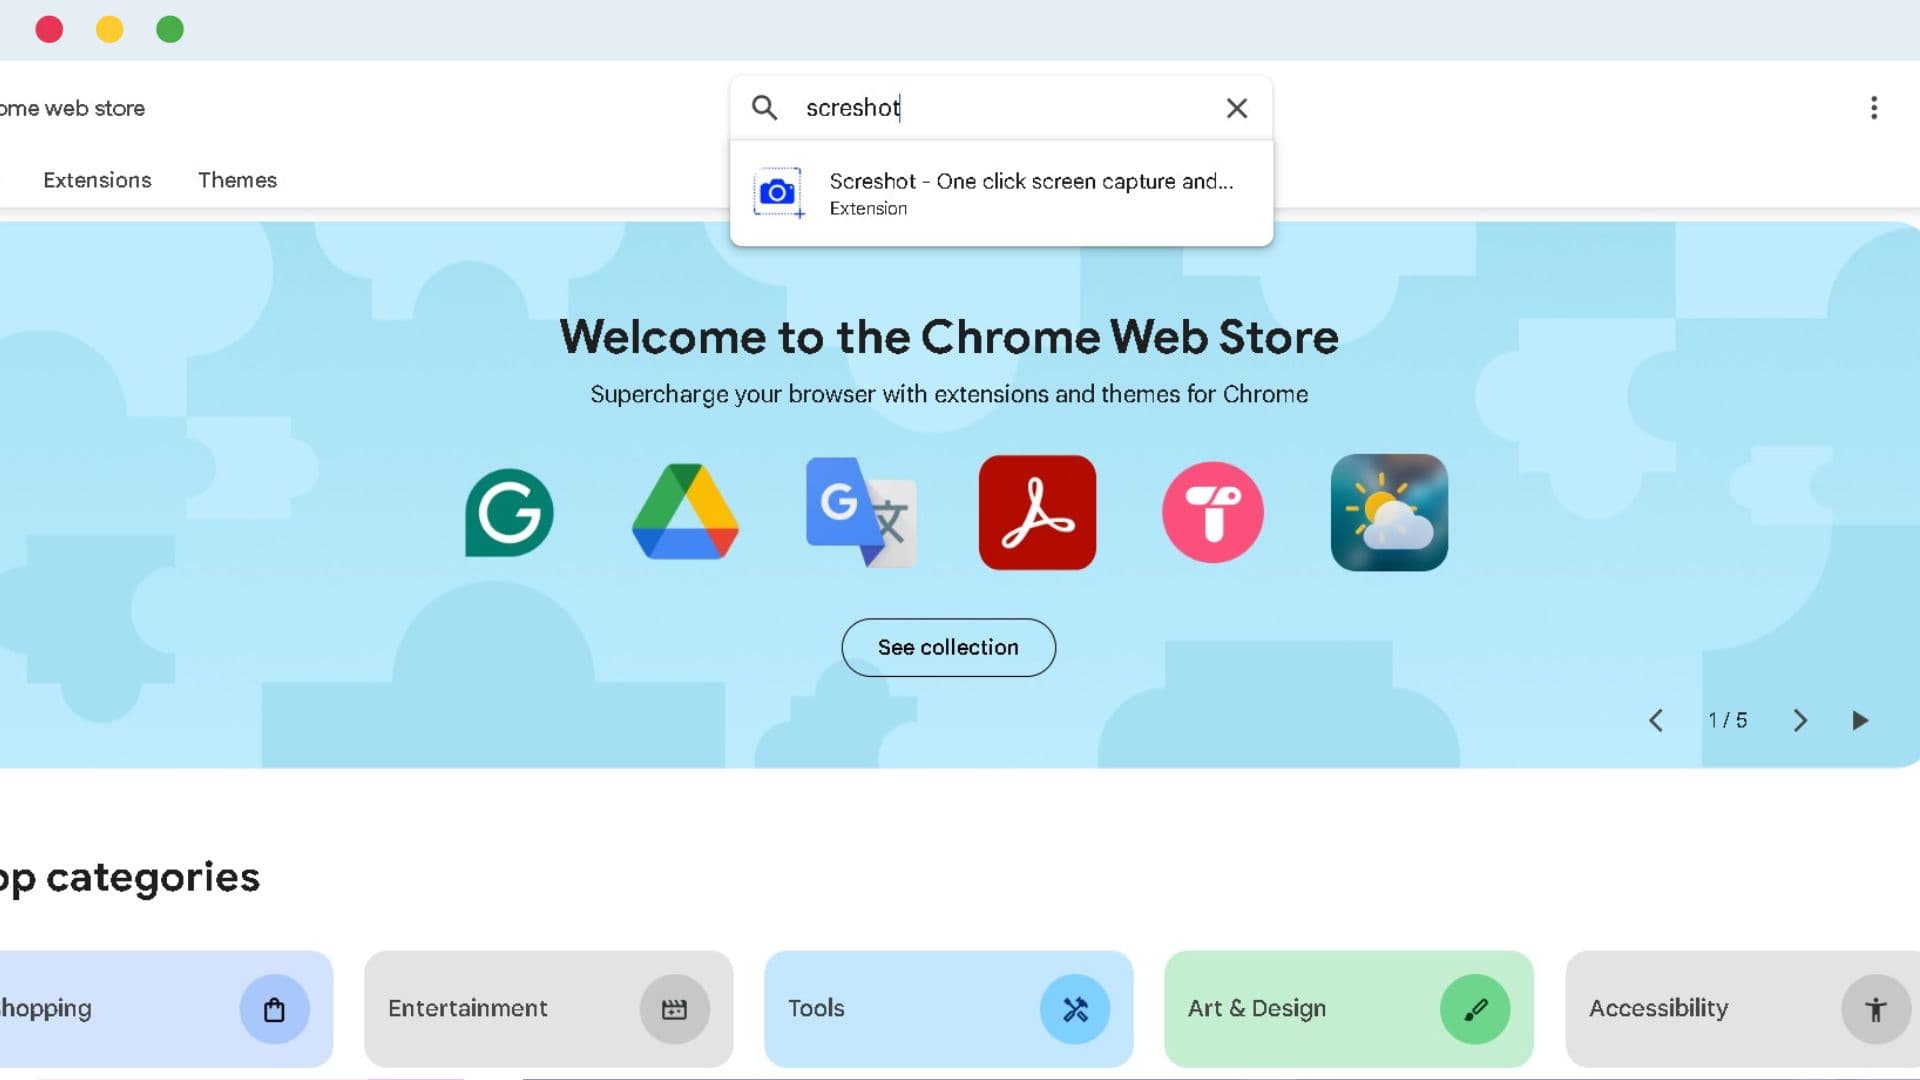
Task: Open the Tools category card
Action: click(949, 1009)
